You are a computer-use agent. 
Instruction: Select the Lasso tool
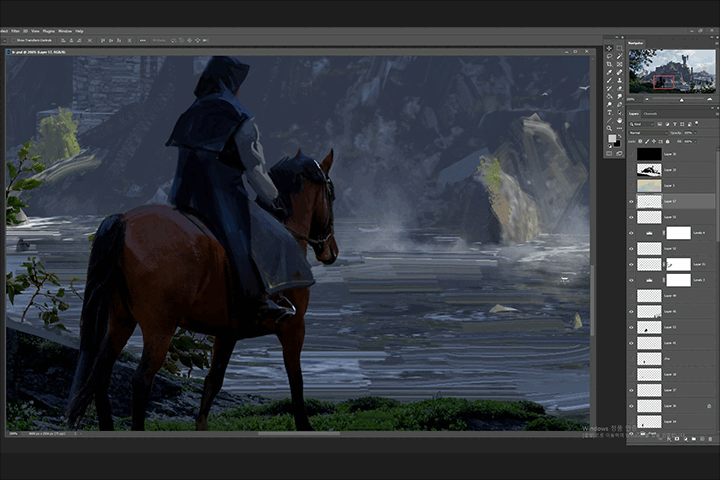(609, 56)
